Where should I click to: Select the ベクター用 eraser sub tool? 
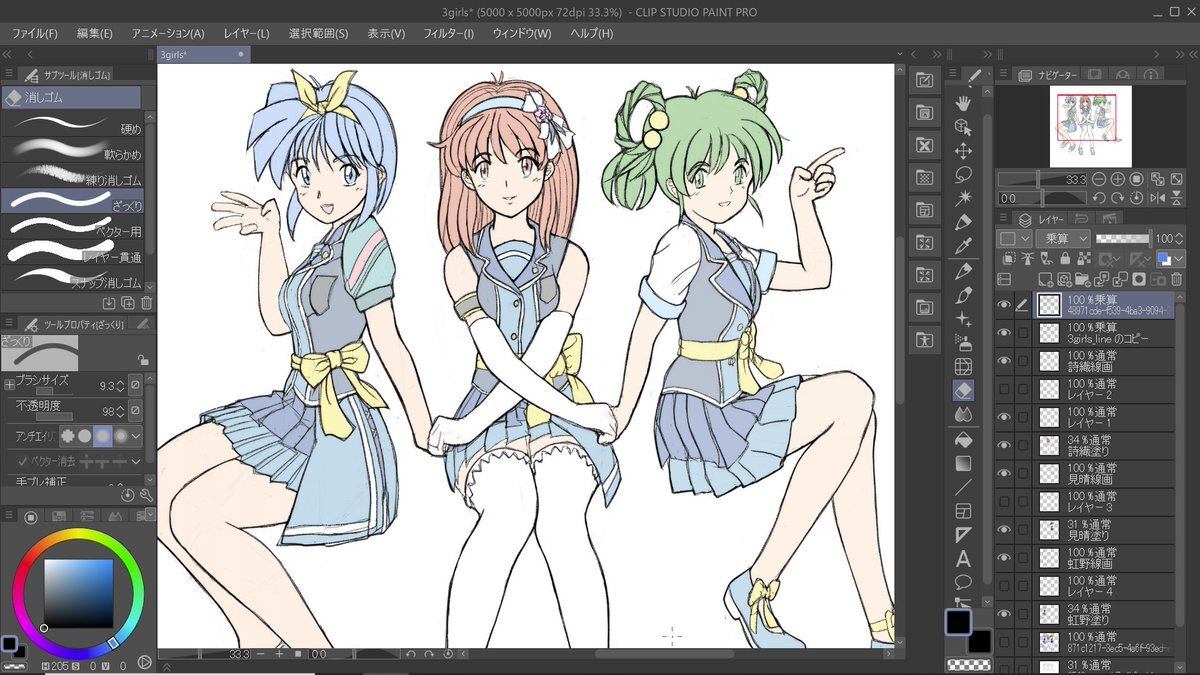(x=72, y=227)
